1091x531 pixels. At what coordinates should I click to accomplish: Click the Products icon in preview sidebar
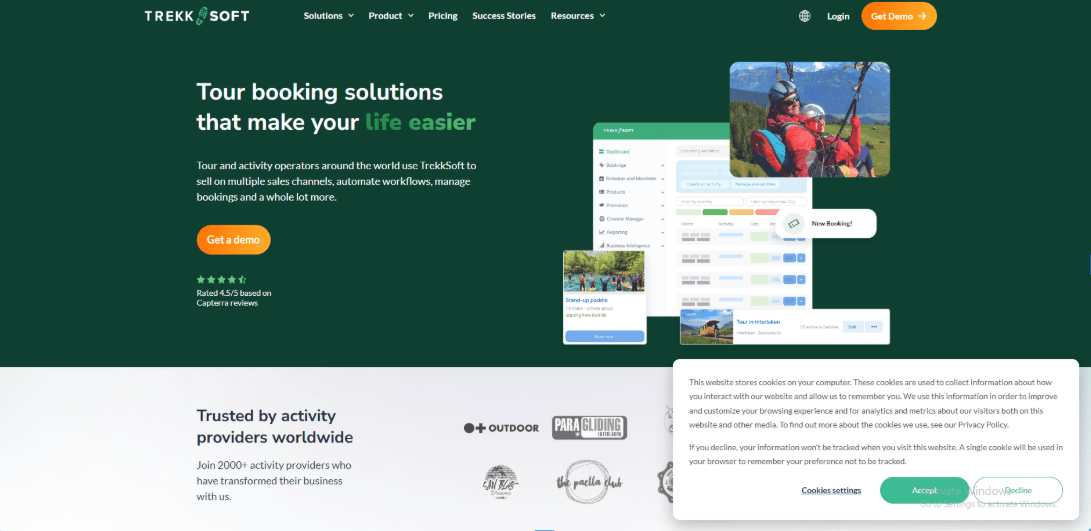tap(601, 191)
